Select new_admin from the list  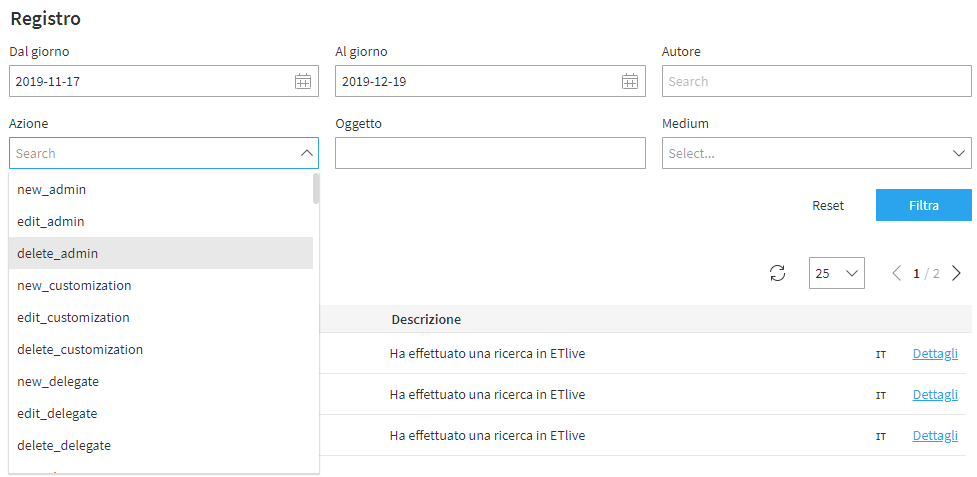51,189
